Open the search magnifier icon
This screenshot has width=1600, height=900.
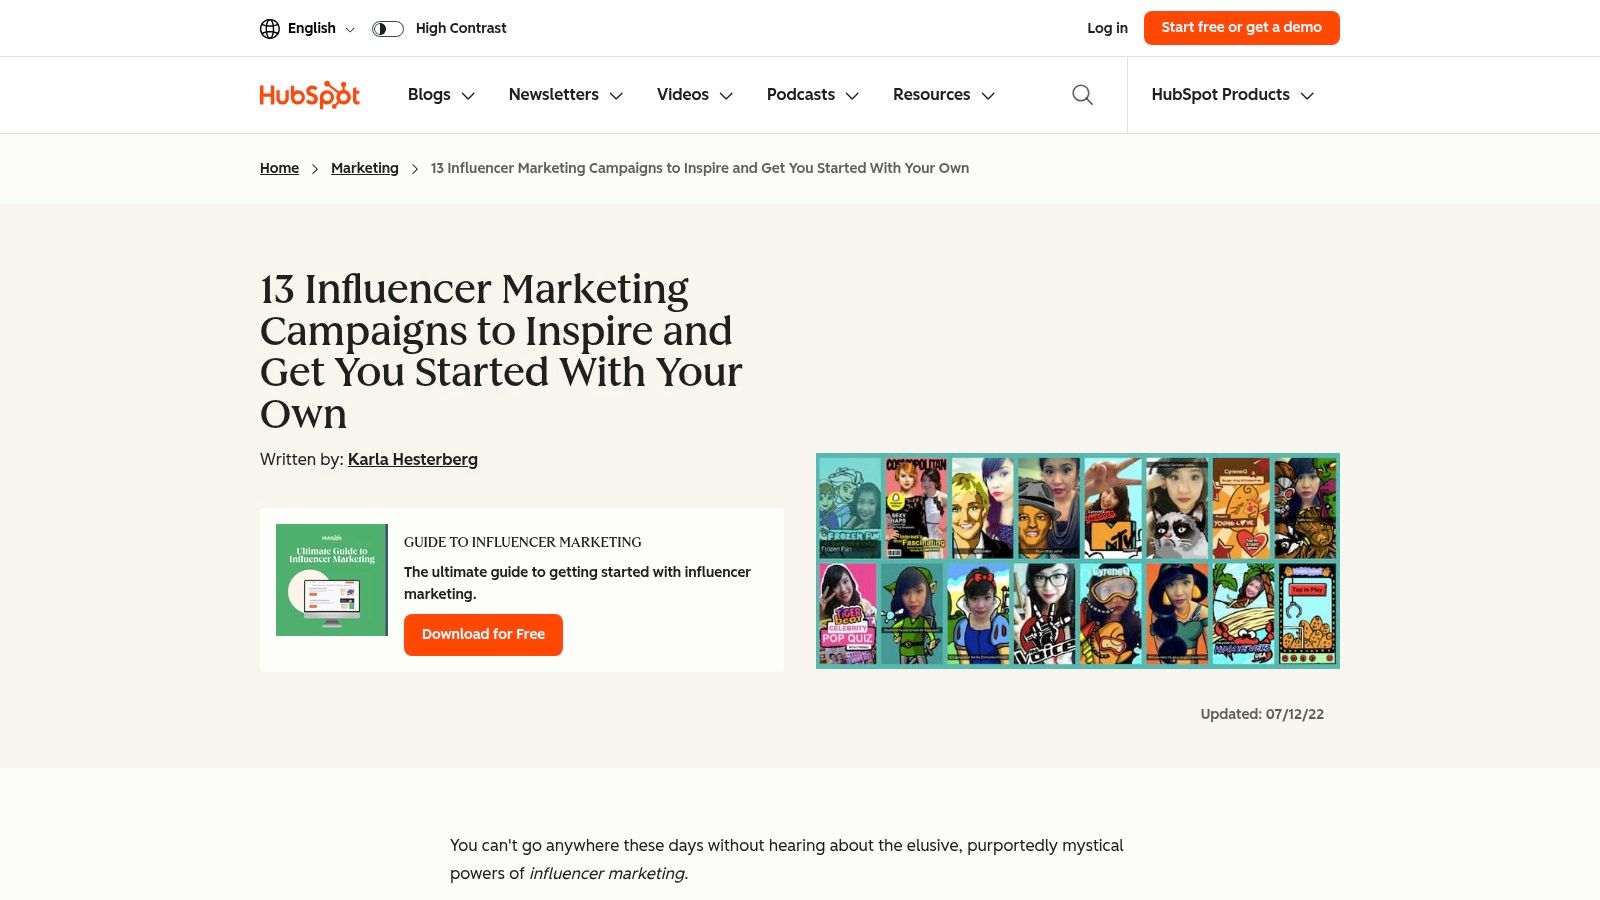1082,95
